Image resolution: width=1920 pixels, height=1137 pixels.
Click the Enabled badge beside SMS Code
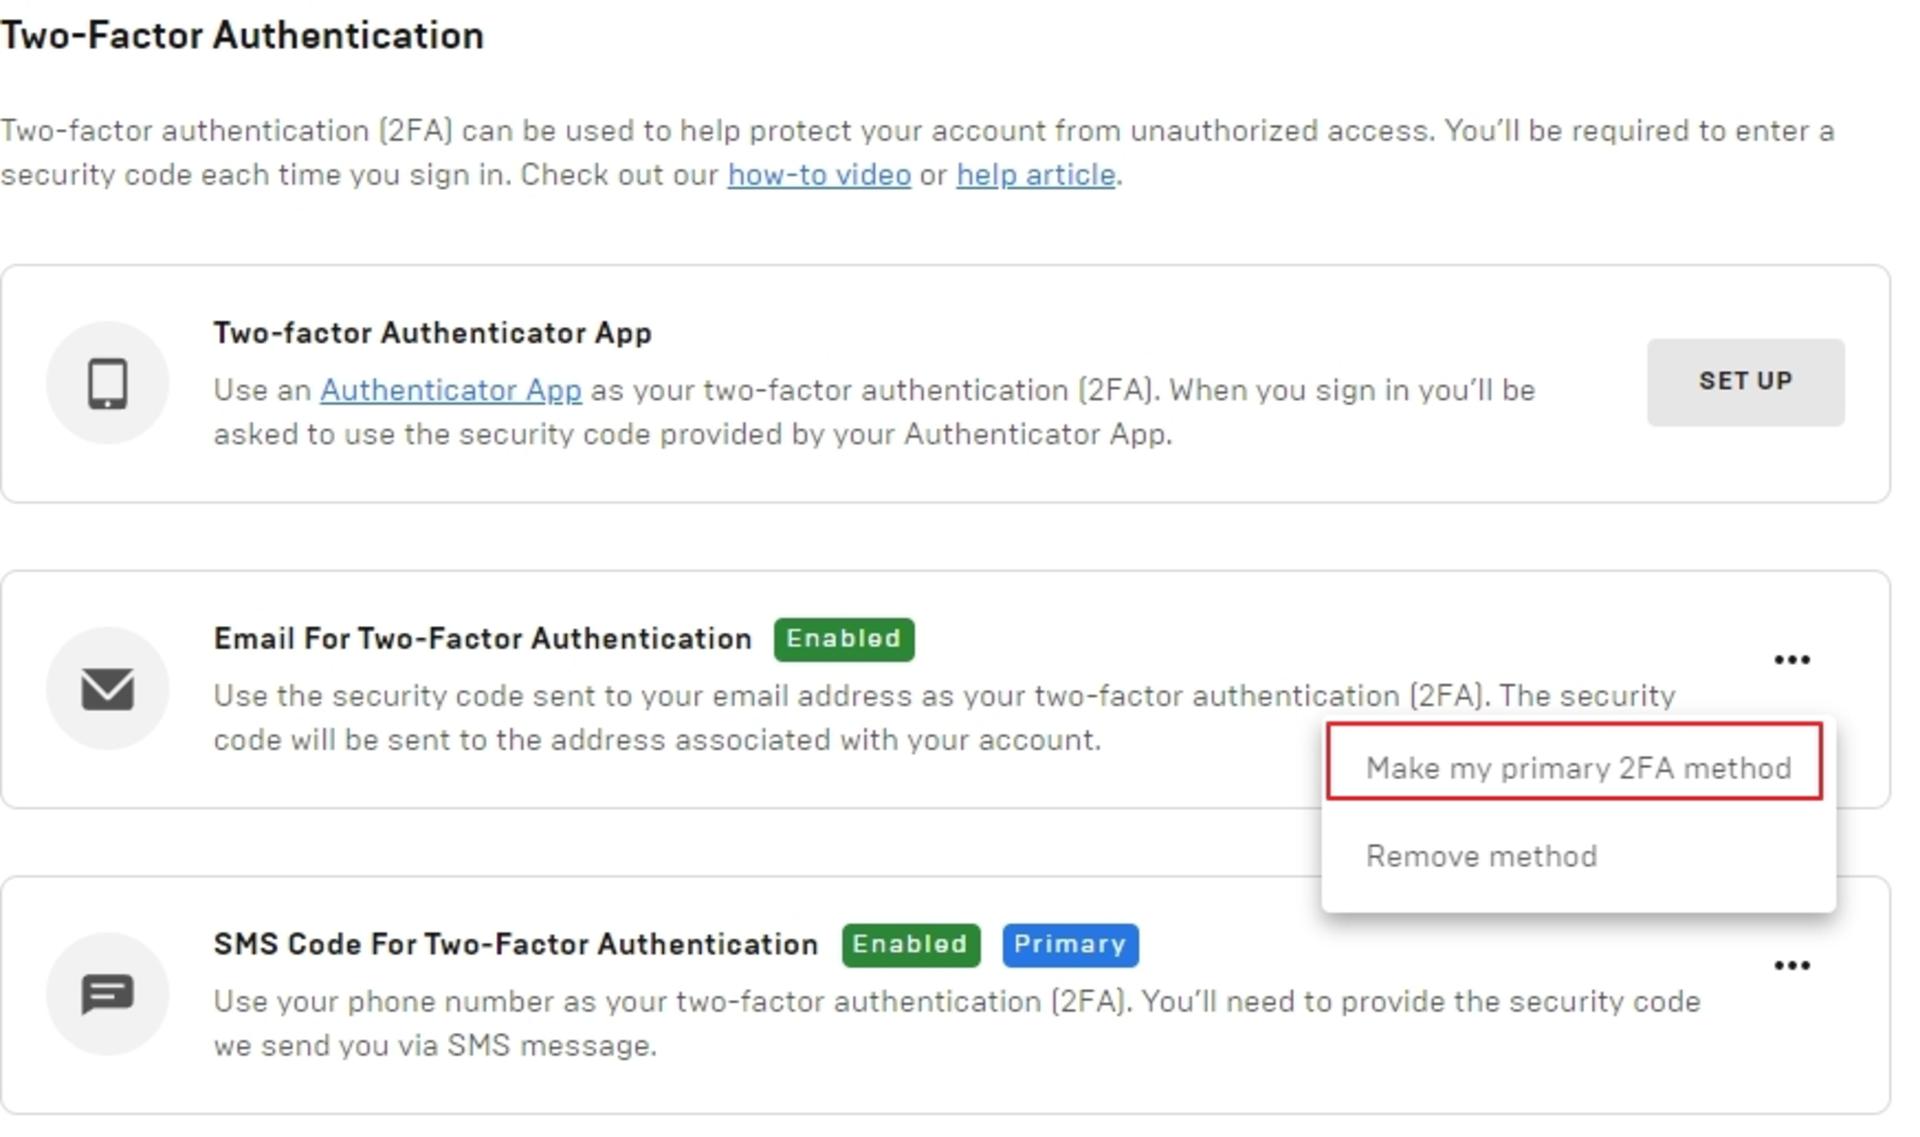(x=911, y=945)
